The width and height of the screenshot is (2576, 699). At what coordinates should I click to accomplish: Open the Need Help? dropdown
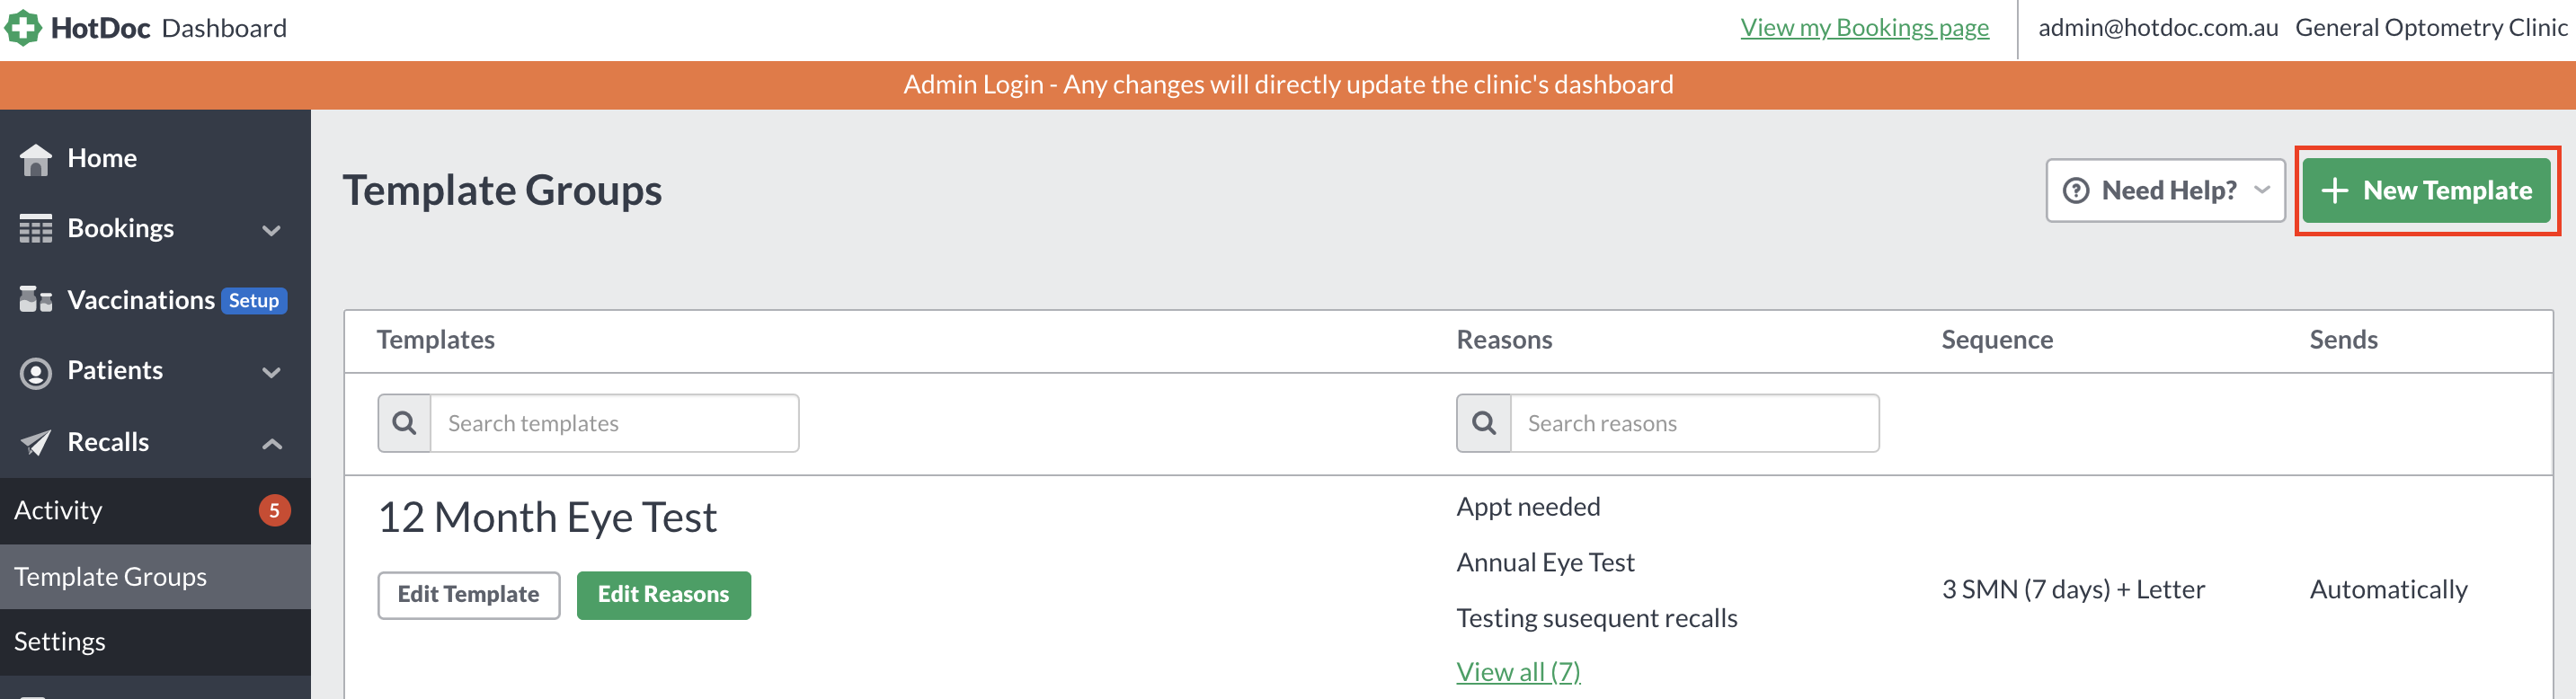pos(2165,190)
